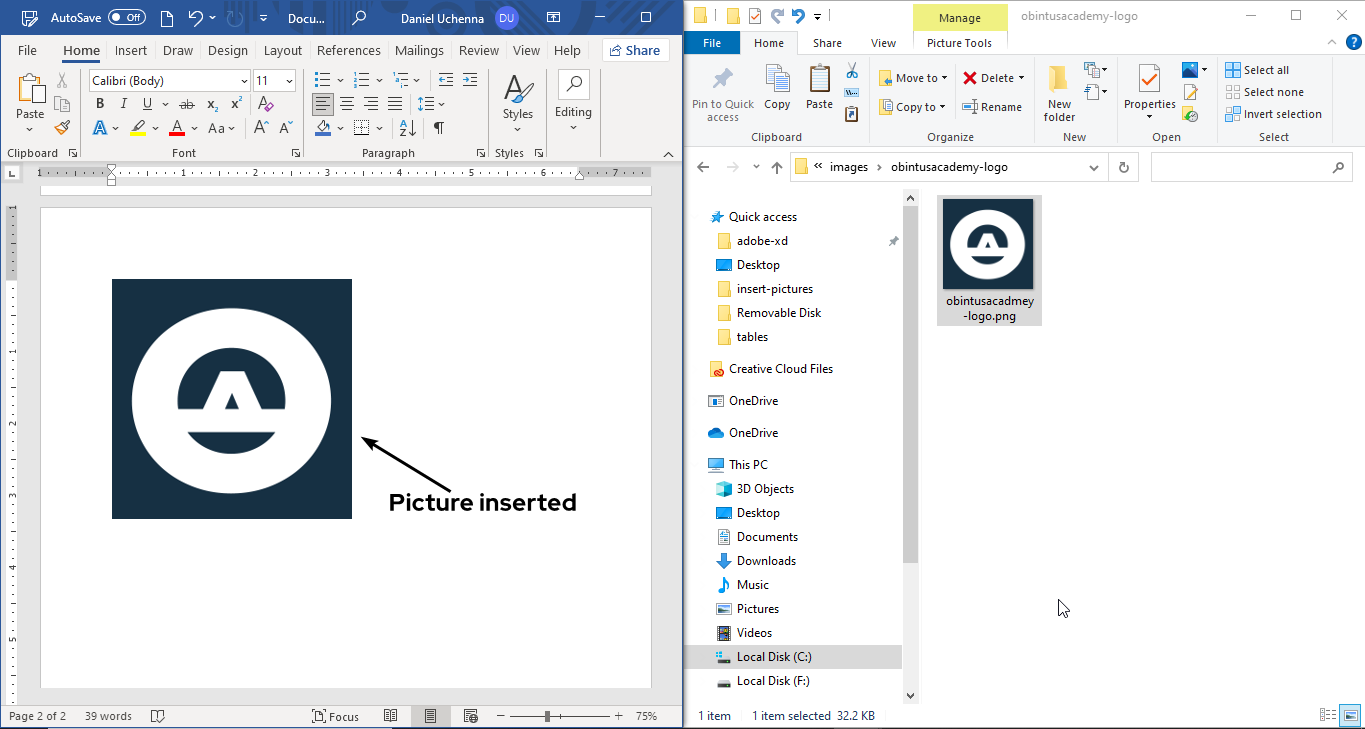Toggle the AutoSave switch
The width and height of the screenshot is (1365, 729).
[126, 18]
